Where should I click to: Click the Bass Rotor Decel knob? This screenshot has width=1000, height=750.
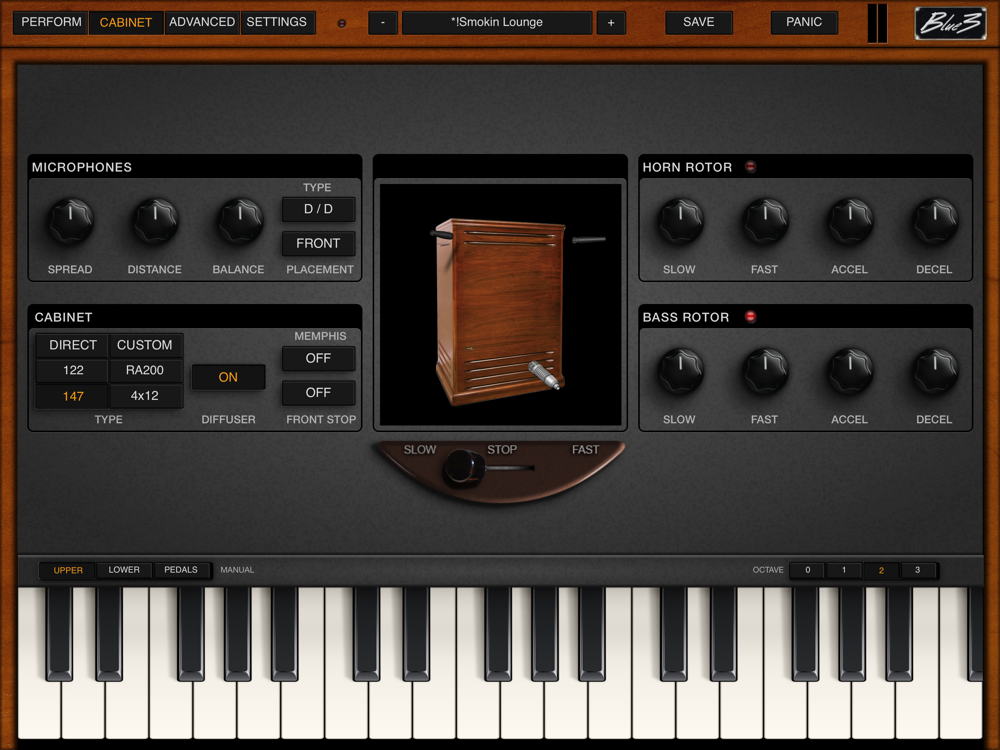click(935, 371)
